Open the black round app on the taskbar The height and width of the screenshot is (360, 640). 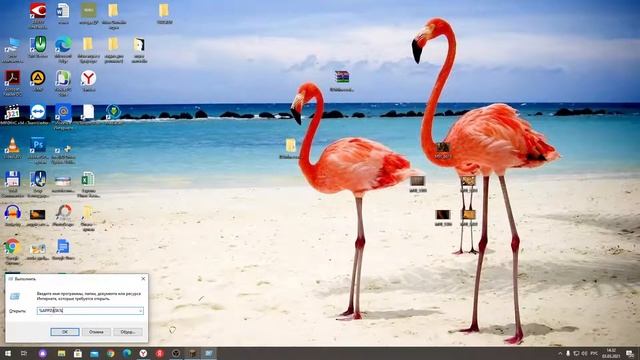click(x=176, y=353)
